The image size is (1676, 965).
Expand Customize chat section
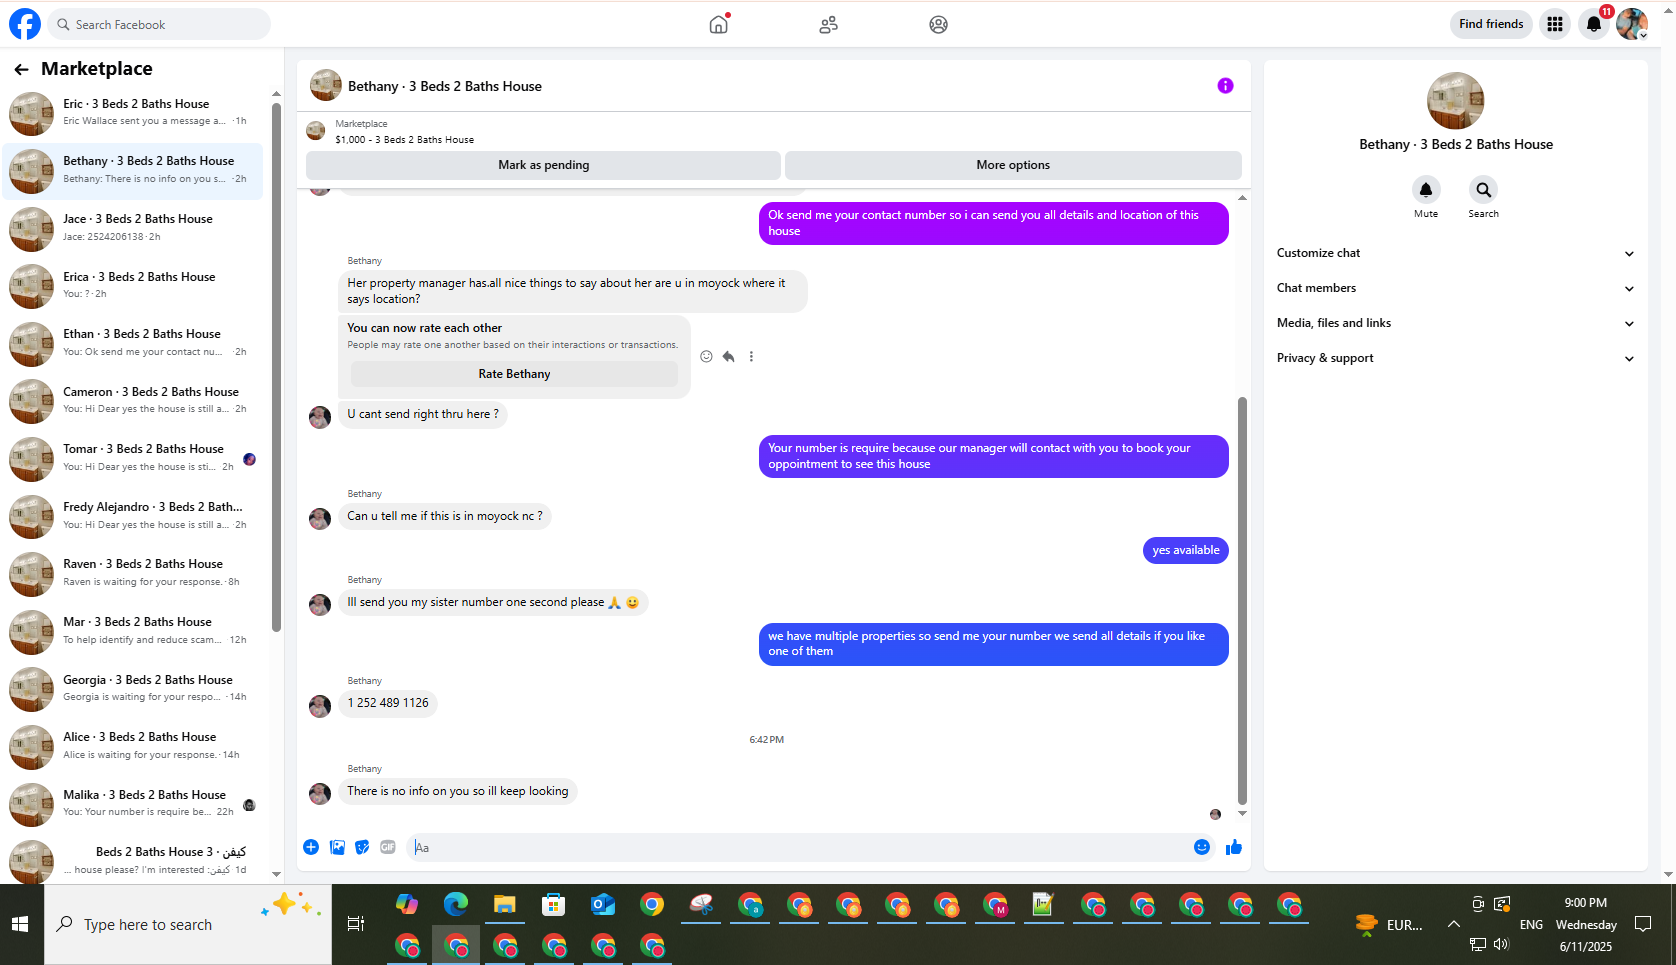1456,253
